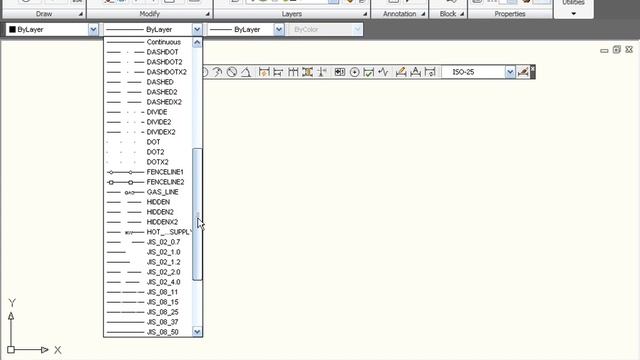The width and height of the screenshot is (640, 360).
Task: Select the JIS_02_1.2 linetype
Action: pos(148,262)
